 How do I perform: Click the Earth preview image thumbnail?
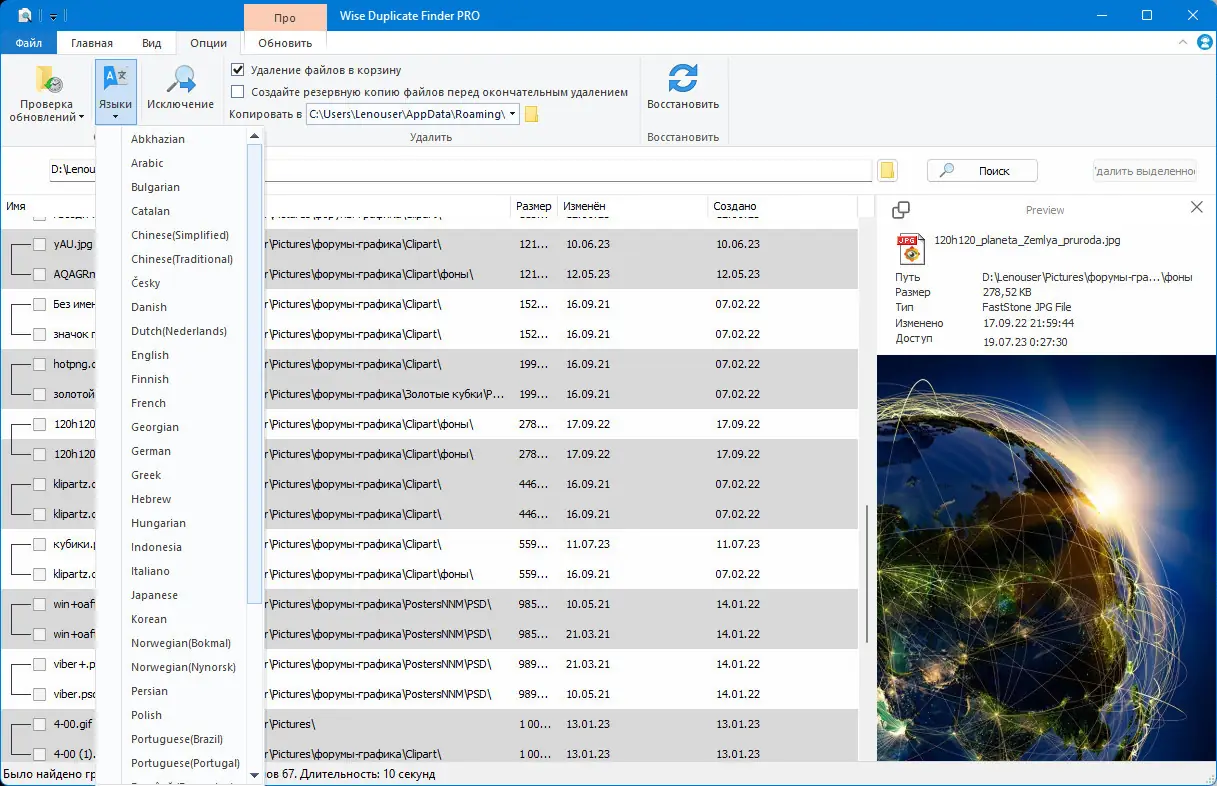click(1046, 557)
